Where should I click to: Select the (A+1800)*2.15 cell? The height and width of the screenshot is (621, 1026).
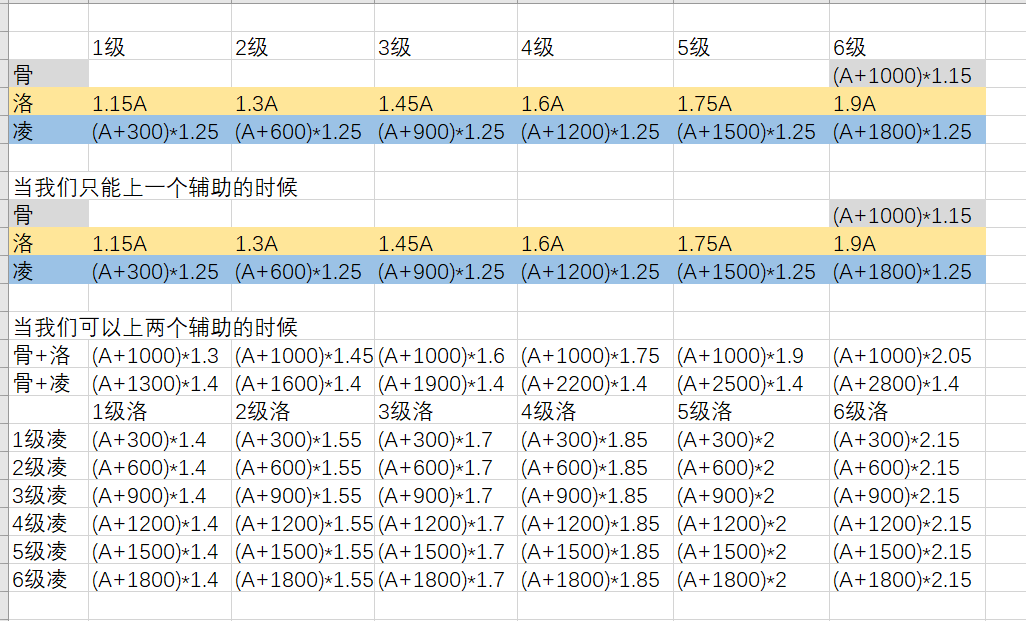point(907,579)
